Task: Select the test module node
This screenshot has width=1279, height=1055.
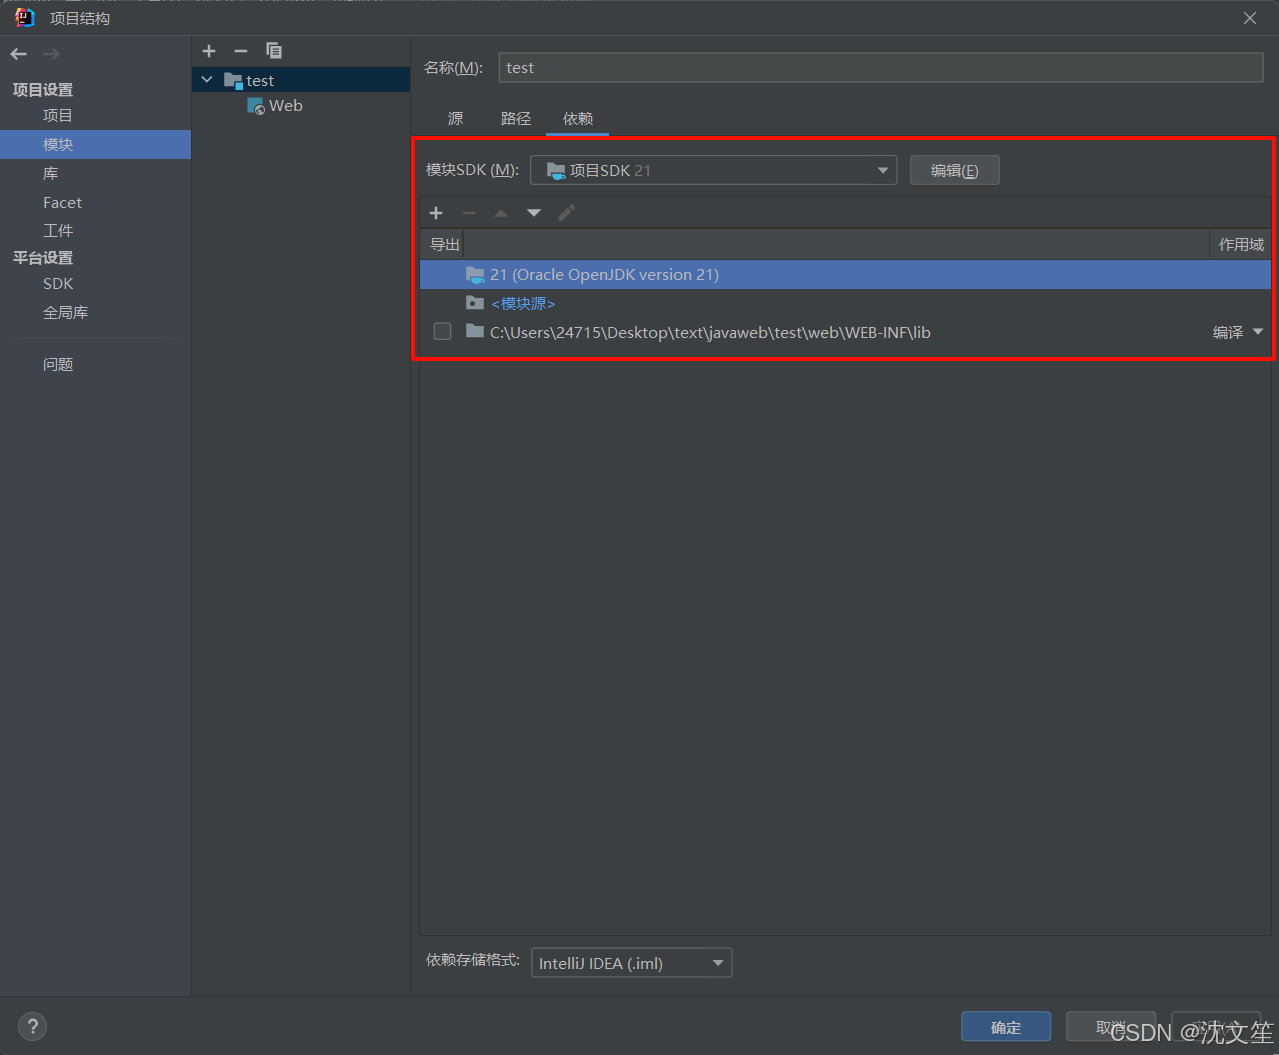Action: tap(301, 80)
